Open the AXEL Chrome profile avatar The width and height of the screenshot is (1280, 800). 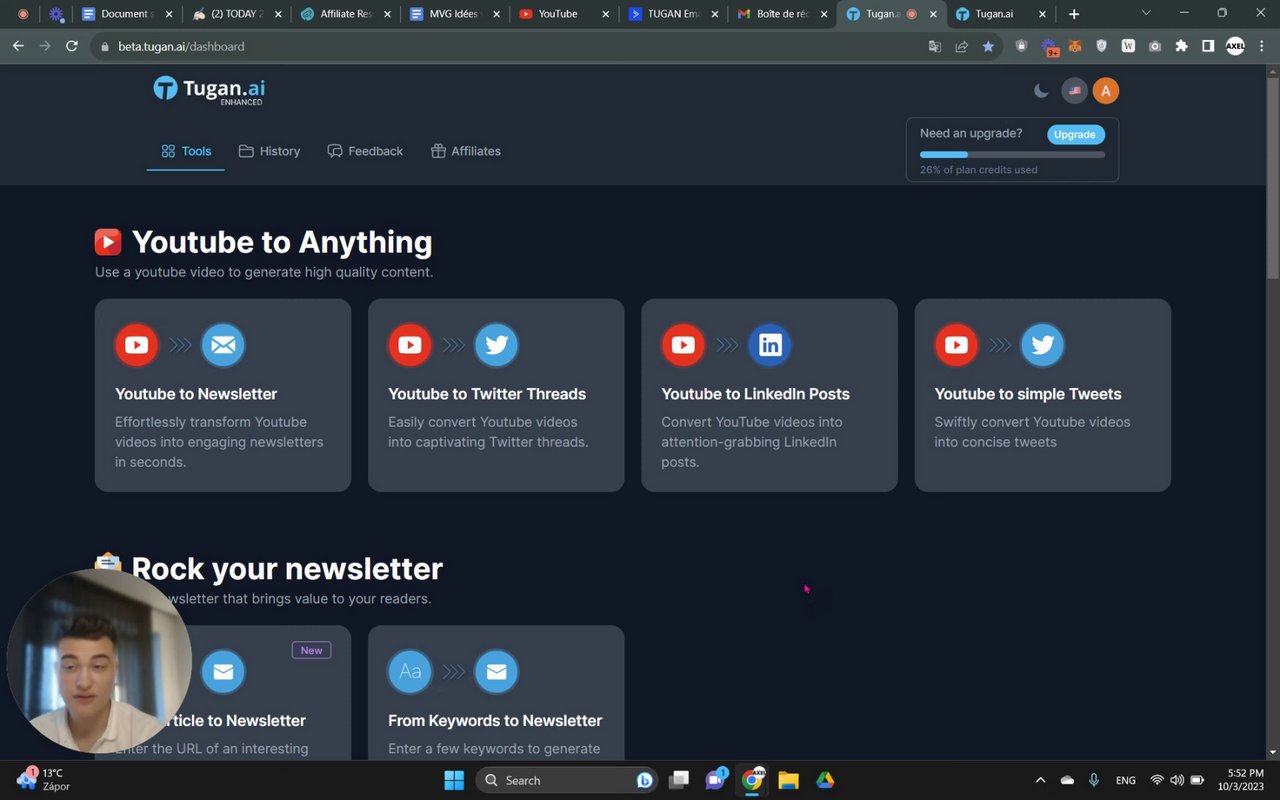click(x=1235, y=46)
